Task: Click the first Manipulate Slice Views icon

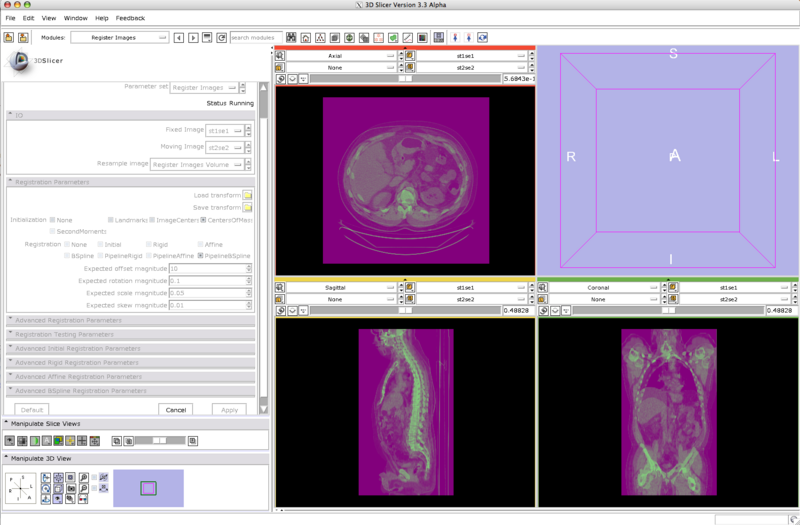Action: point(9,440)
